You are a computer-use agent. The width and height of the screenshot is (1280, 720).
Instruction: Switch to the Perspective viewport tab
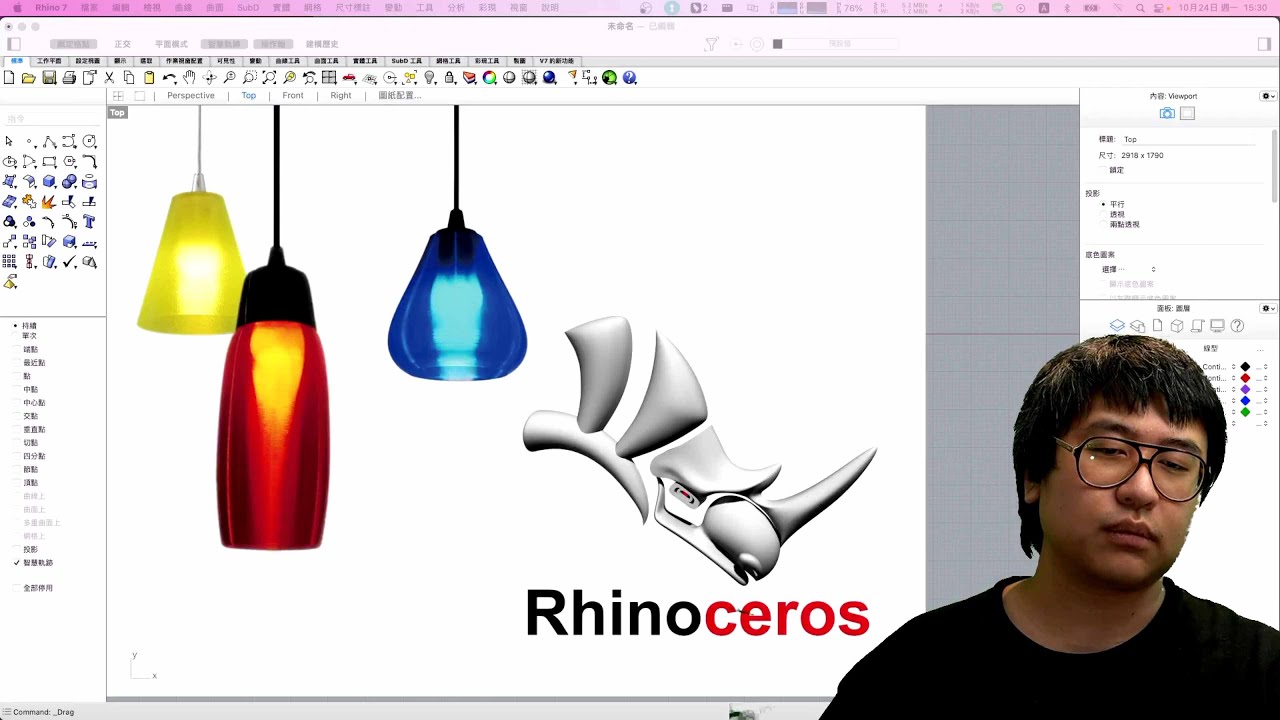click(x=190, y=96)
